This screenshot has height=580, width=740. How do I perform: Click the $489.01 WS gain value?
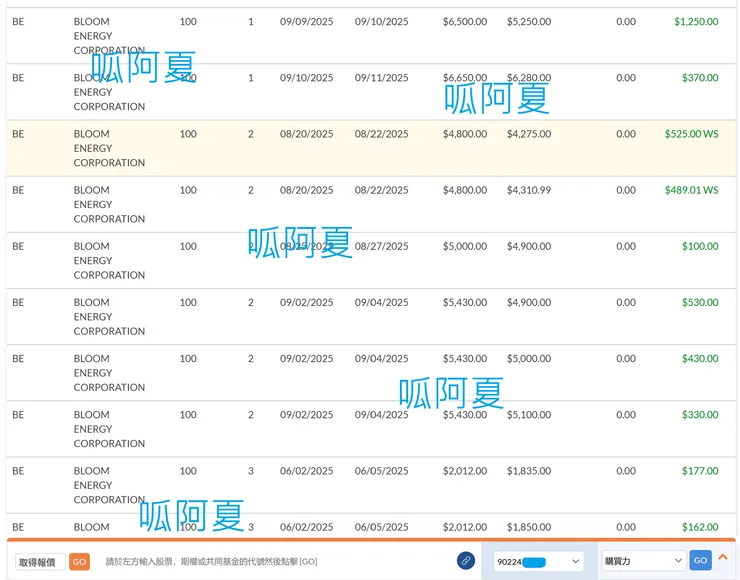coord(691,190)
